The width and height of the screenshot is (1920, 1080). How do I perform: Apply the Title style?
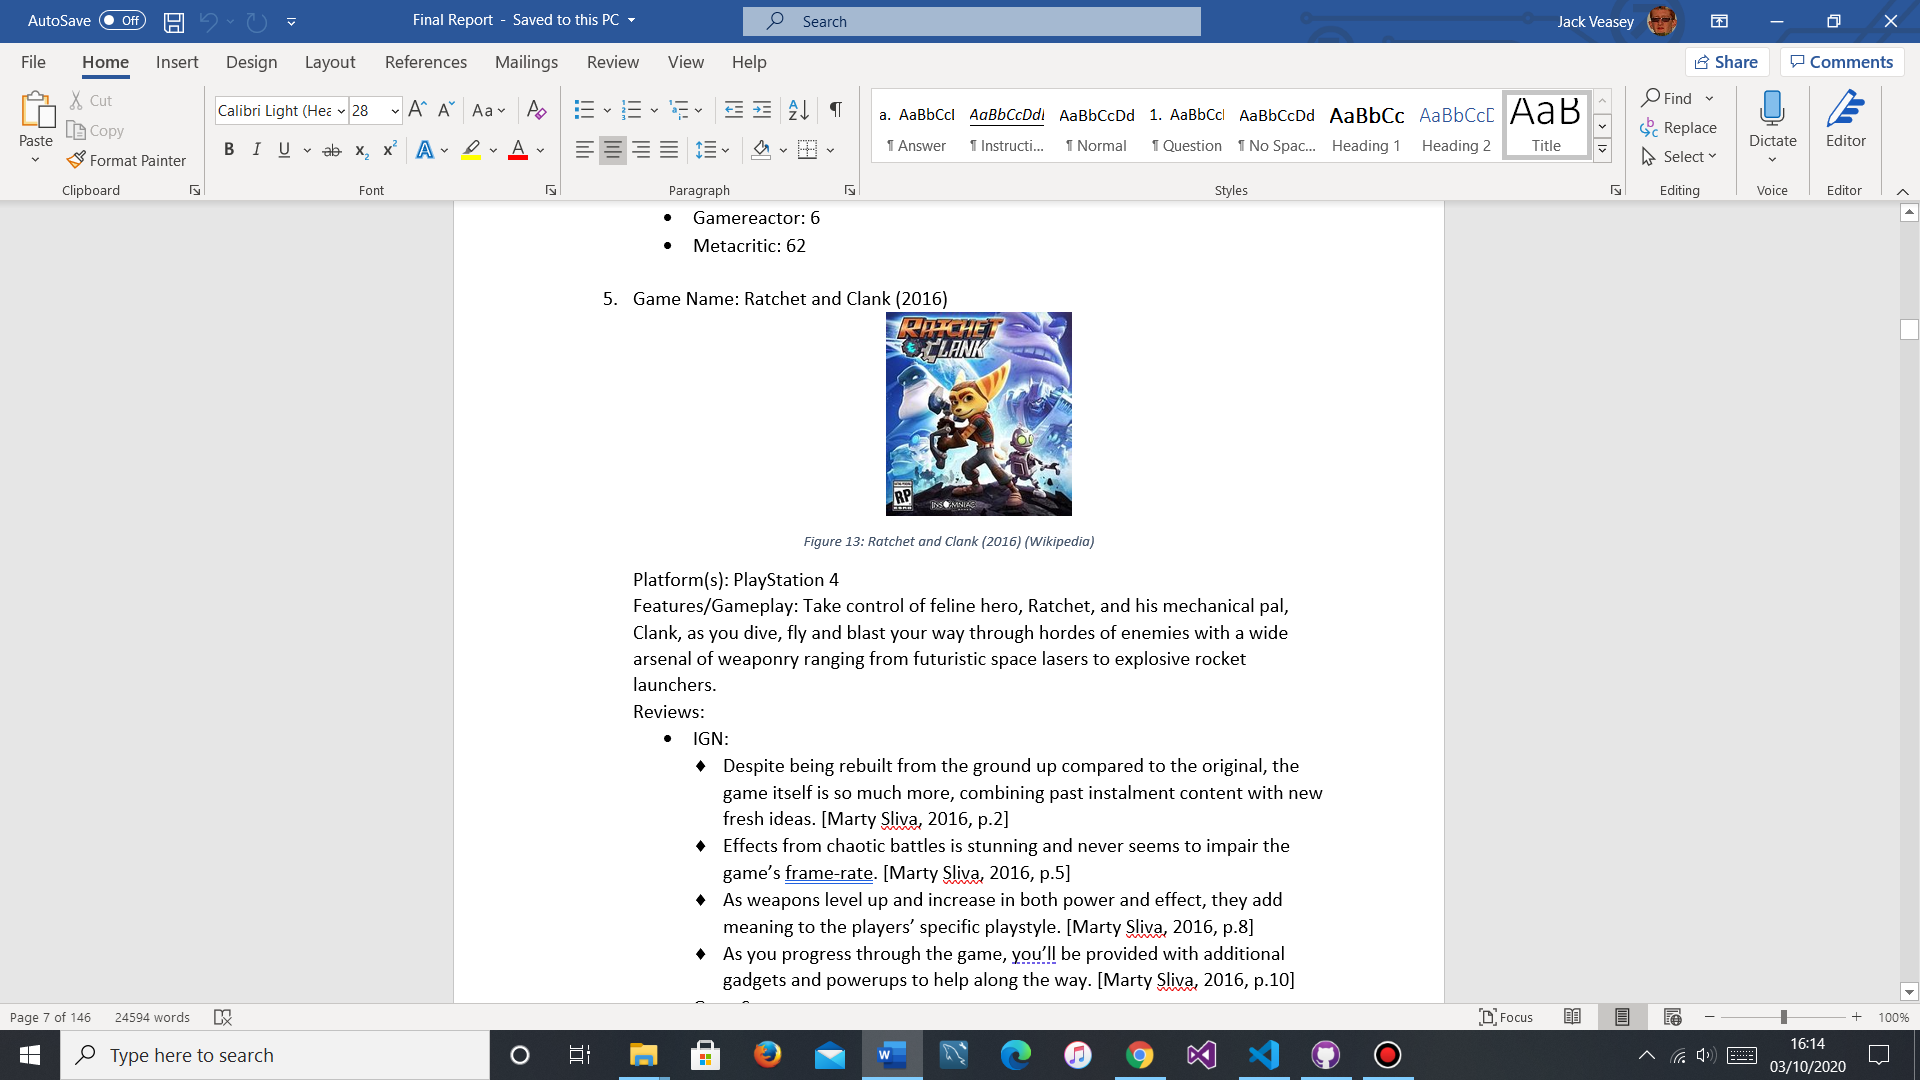(1546, 125)
